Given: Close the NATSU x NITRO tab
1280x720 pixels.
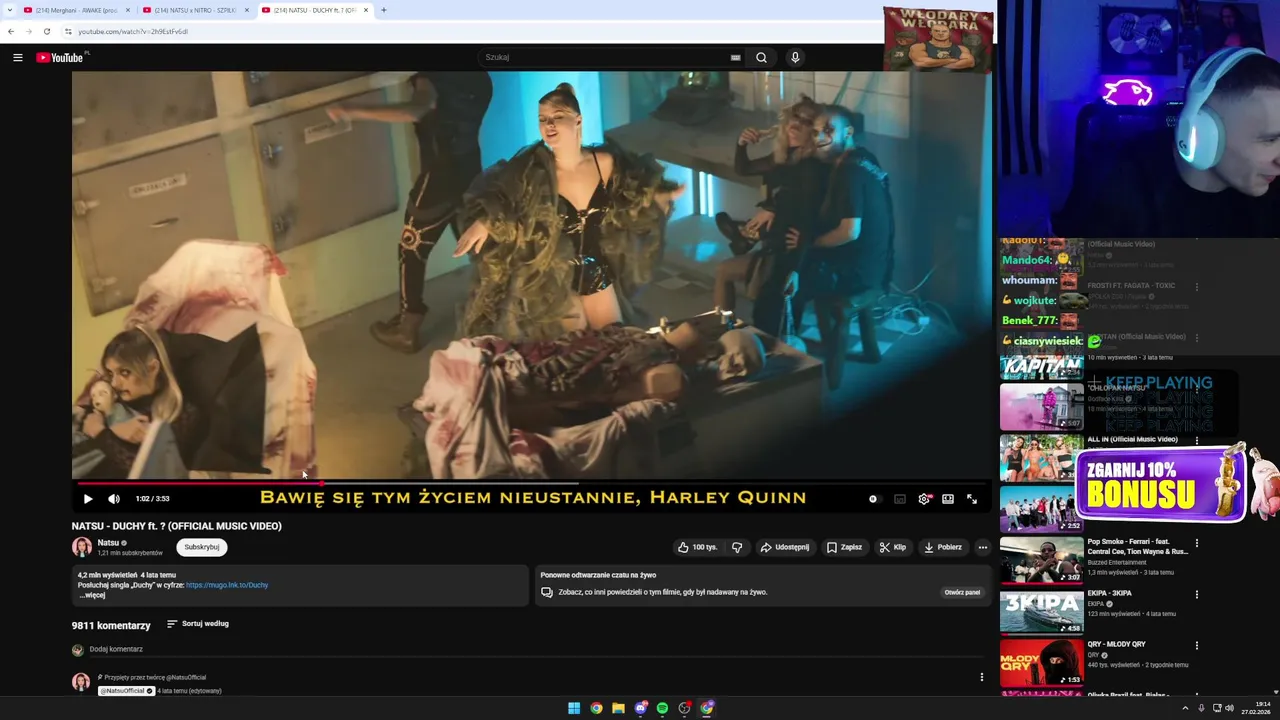Looking at the screenshot, I should click(247, 10).
